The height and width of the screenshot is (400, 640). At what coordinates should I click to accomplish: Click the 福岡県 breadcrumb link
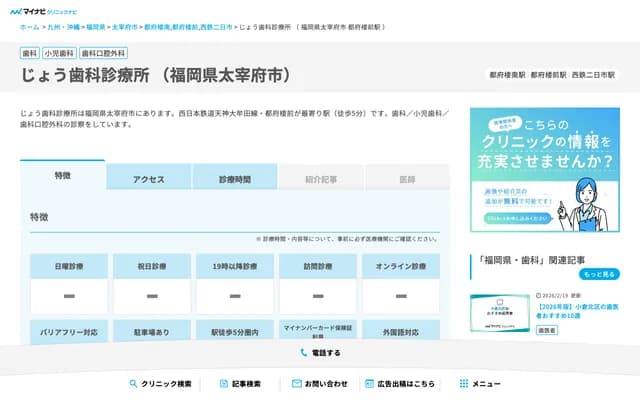pos(95,27)
